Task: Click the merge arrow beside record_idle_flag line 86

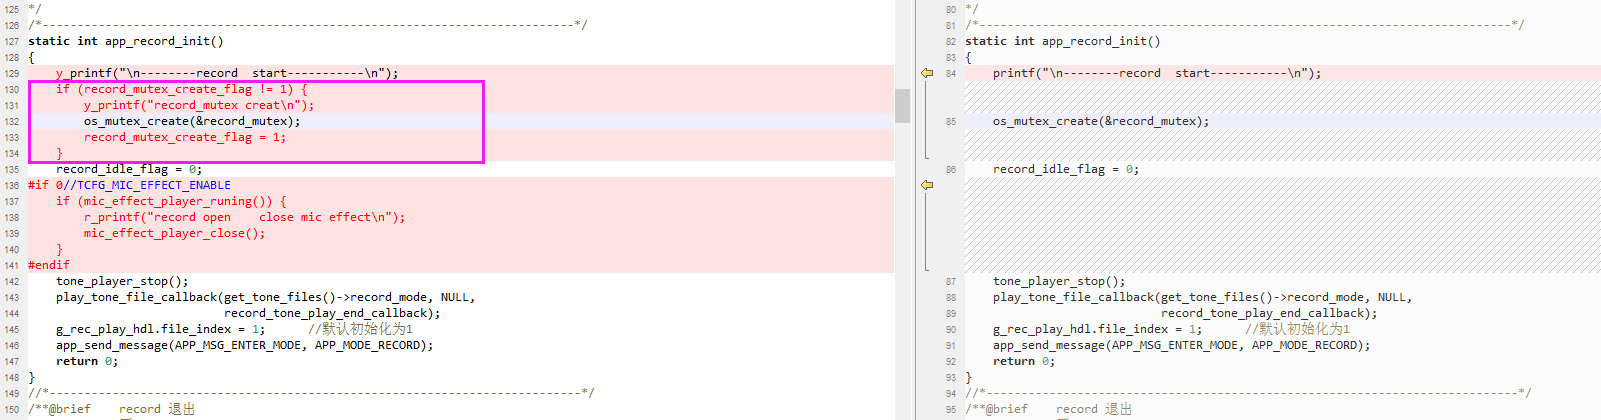Action: tap(927, 185)
